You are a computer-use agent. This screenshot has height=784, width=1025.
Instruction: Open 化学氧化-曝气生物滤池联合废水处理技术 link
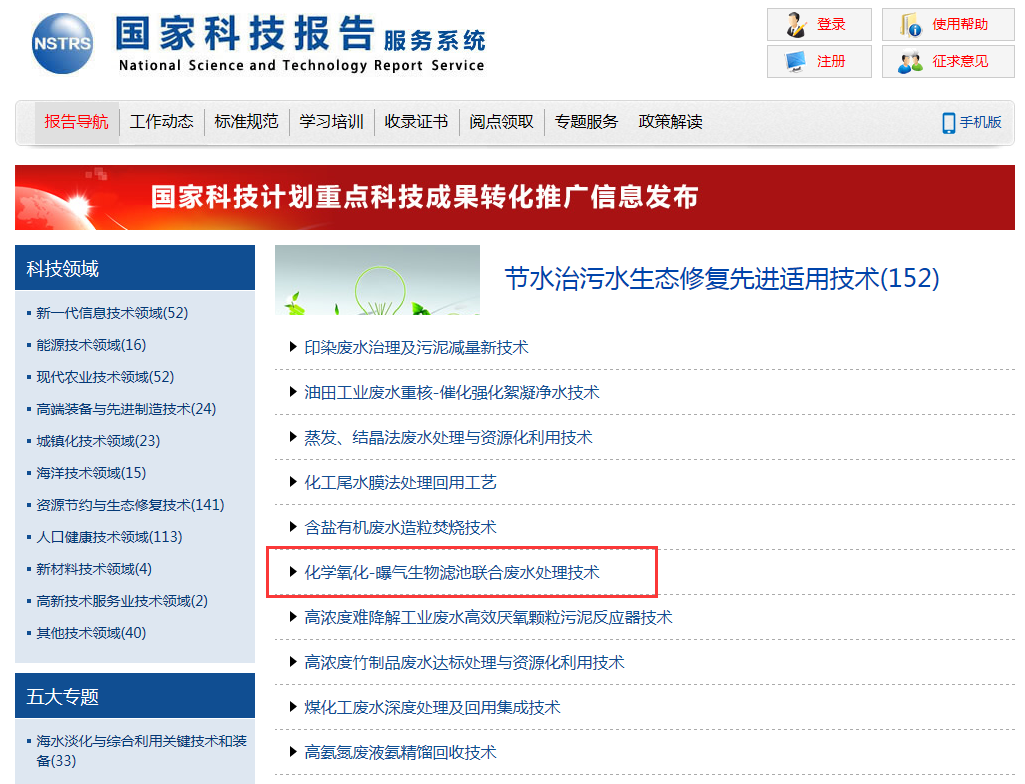pyautogui.click(x=452, y=573)
